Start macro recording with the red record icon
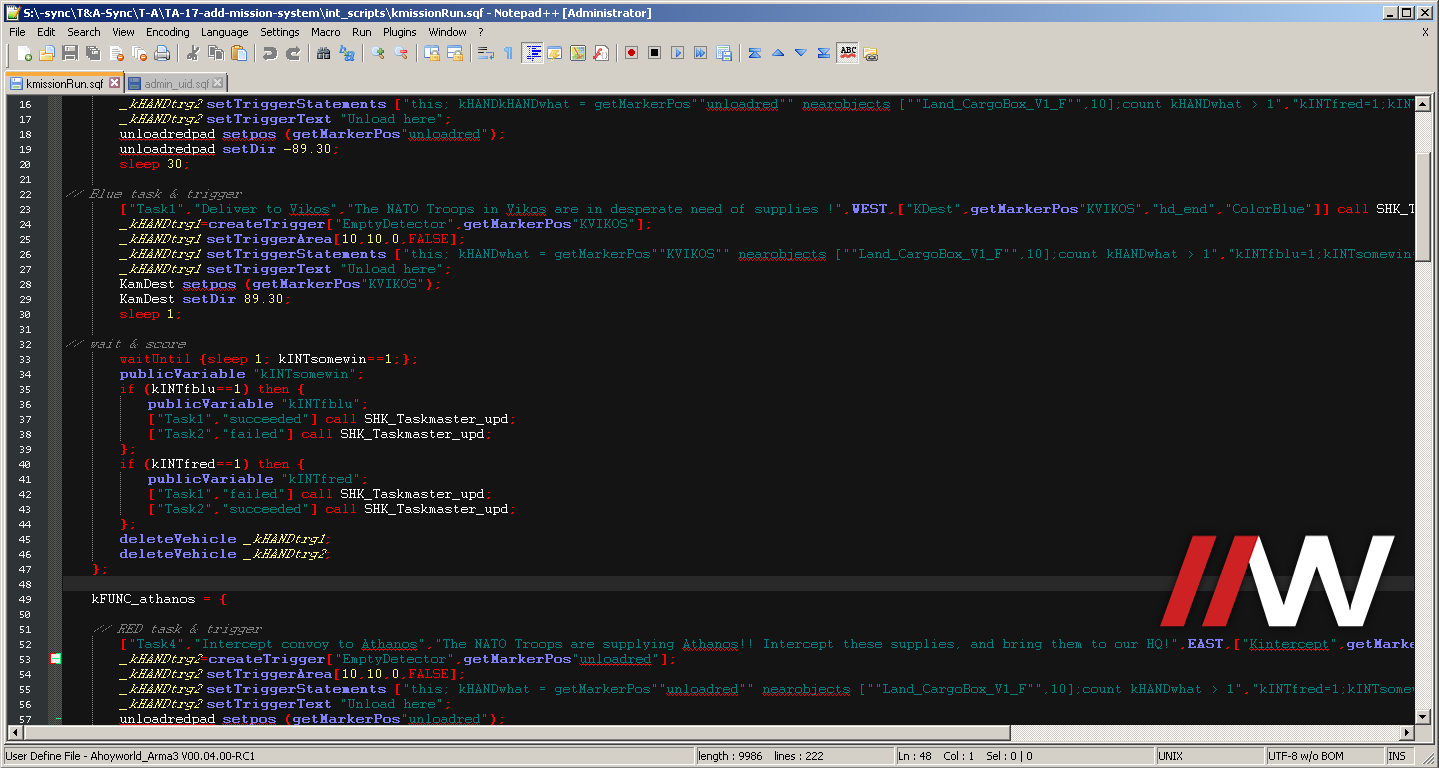This screenshot has height=768, width=1439. pyautogui.click(x=630, y=52)
